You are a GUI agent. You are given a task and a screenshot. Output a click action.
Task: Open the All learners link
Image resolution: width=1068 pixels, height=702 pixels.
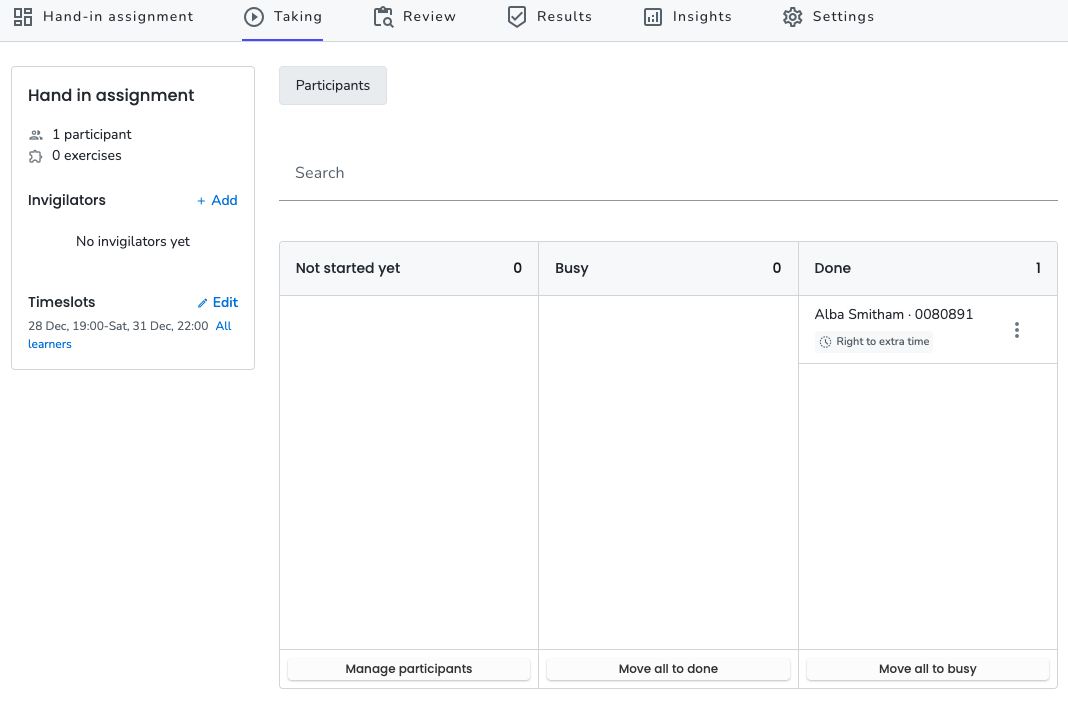pyautogui.click(x=129, y=335)
